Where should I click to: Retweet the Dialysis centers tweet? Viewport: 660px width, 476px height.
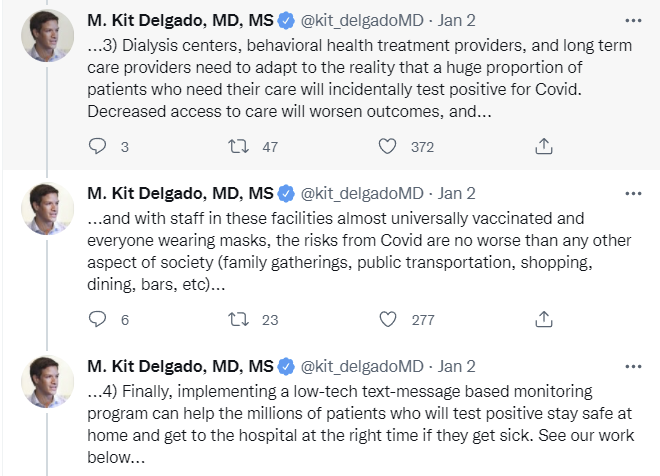238,146
